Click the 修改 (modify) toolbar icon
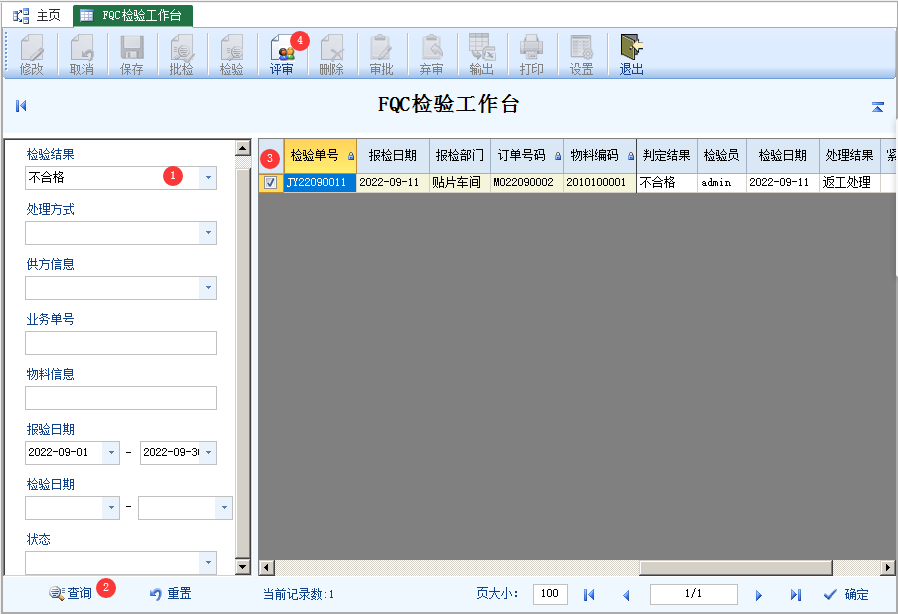The image size is (898, 614). click(31, 54)
